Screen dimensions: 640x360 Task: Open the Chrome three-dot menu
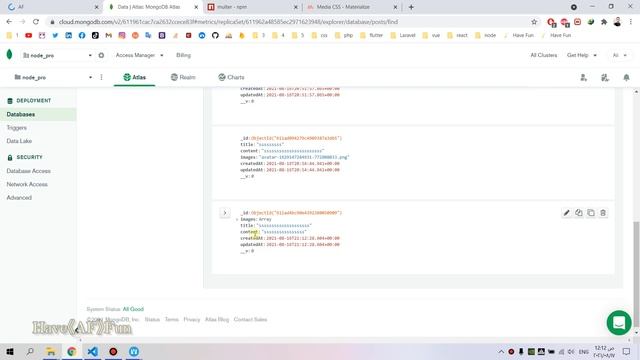click(631, 22)
